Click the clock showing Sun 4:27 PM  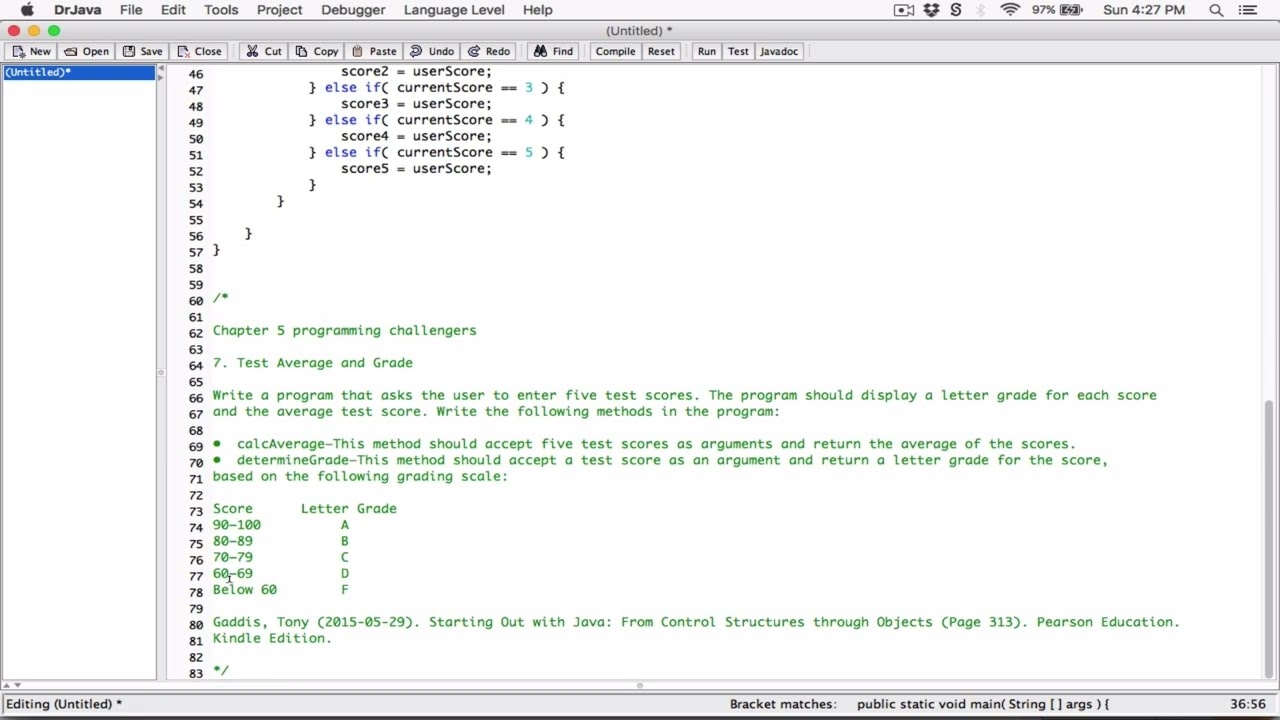(1143, 10)
